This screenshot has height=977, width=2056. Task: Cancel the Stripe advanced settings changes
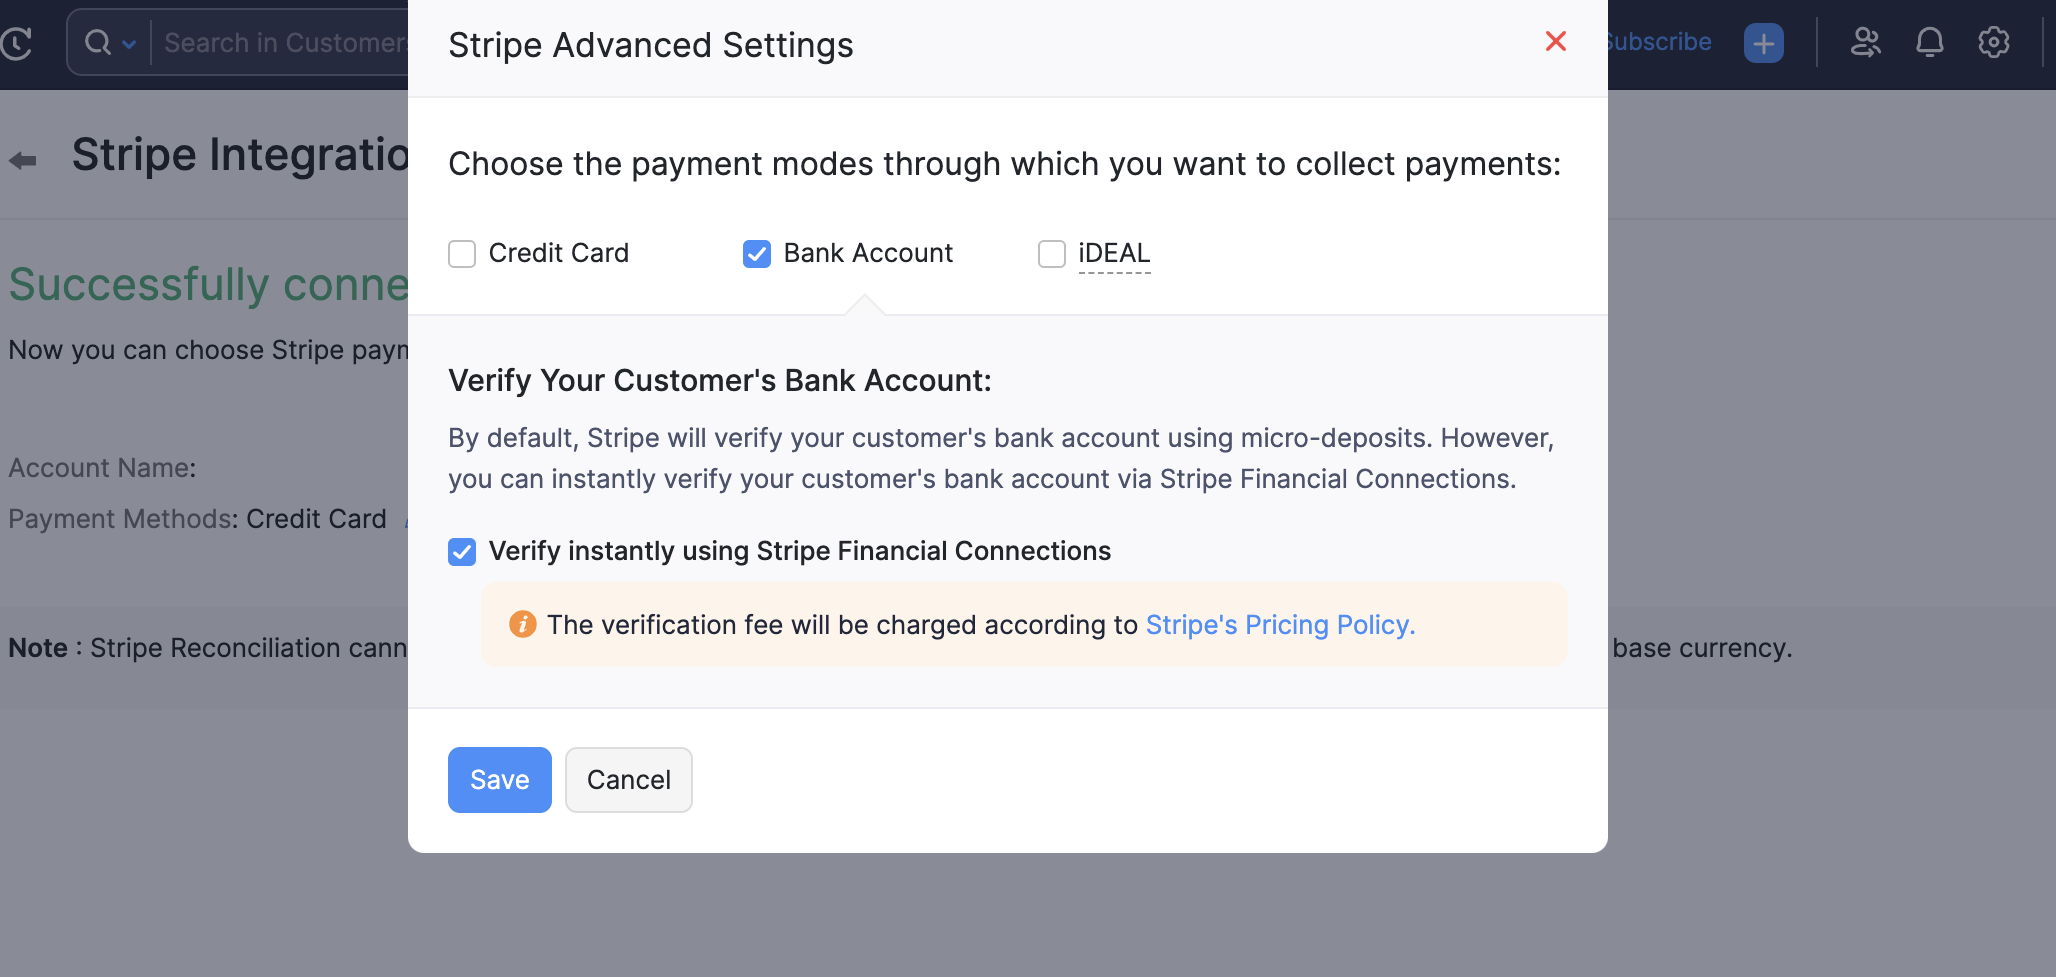(628, 780)
